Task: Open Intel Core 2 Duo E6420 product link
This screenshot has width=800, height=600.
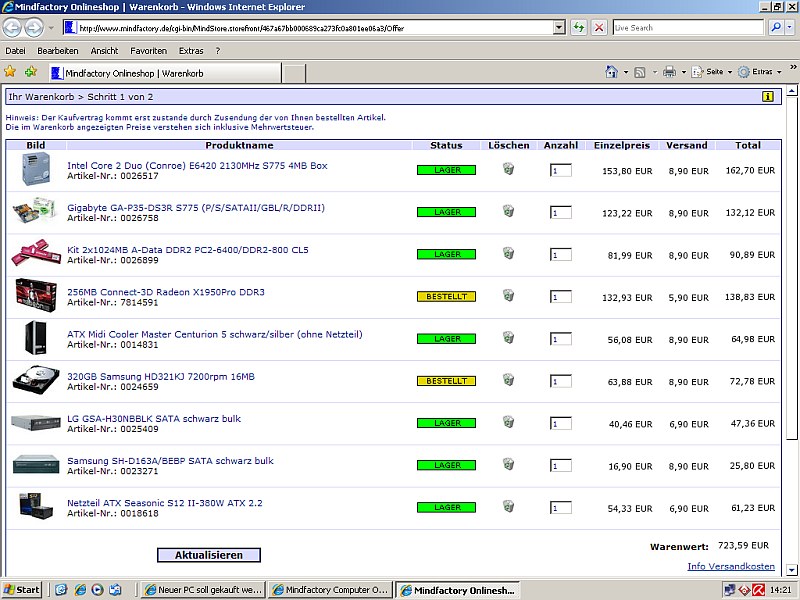Action: [197, 165]
